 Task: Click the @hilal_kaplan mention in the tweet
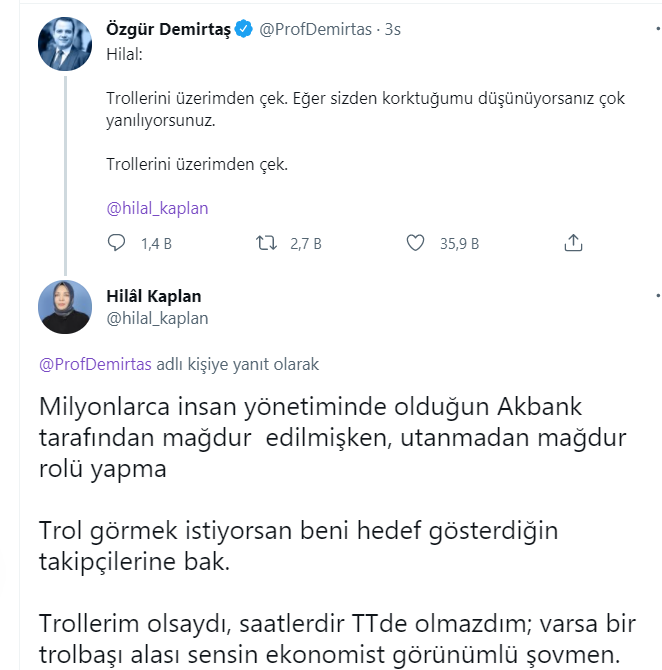coord(157,208)
